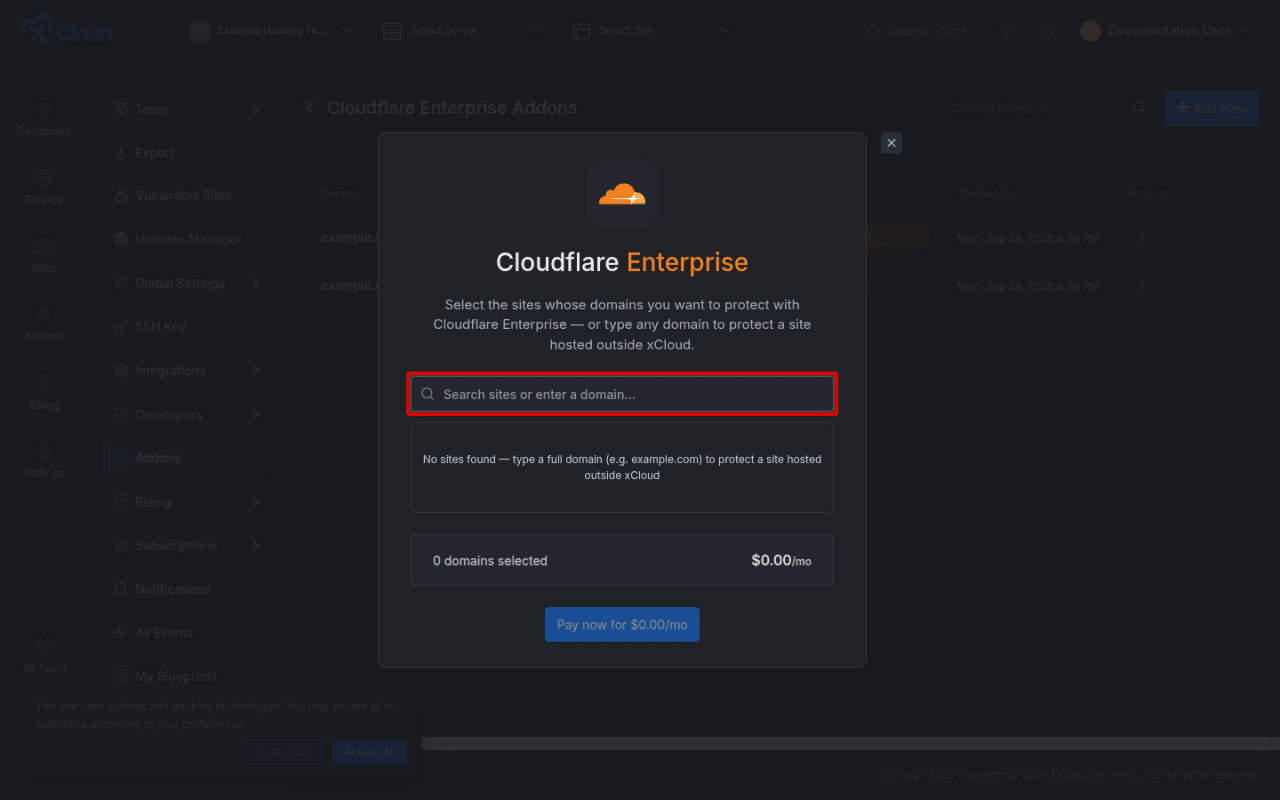Click the "Cloudflare Enterprise" dialog heading
The width and height of the screenshot is (1280, 800).
[622, 262]
